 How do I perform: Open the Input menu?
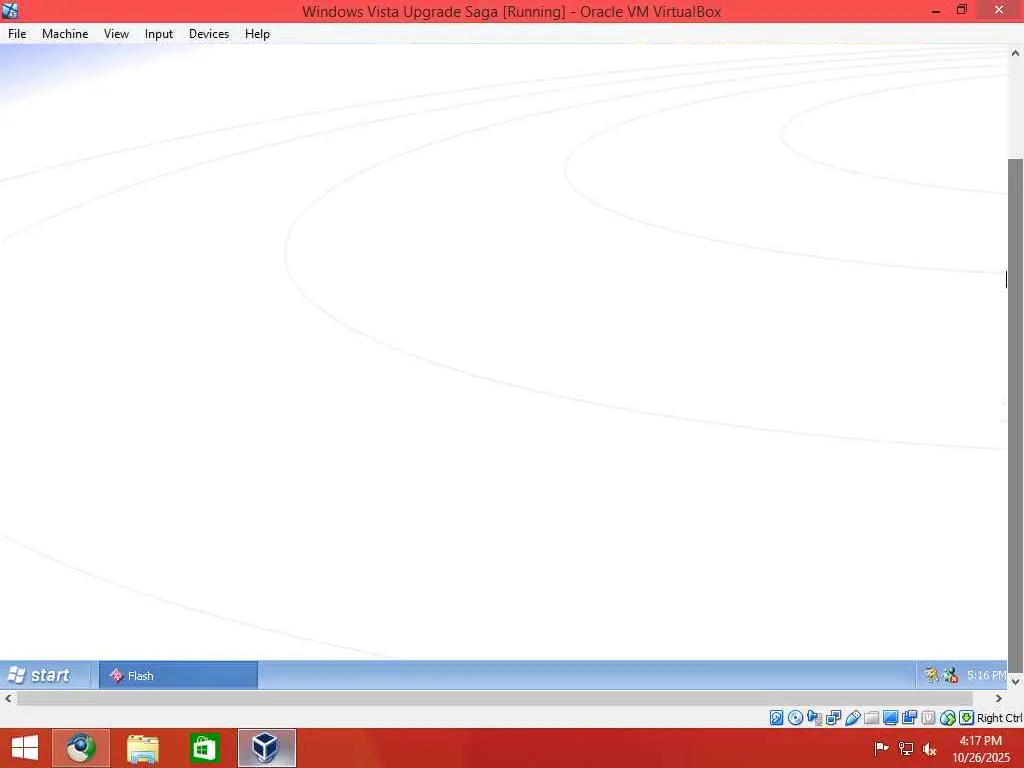159,34
